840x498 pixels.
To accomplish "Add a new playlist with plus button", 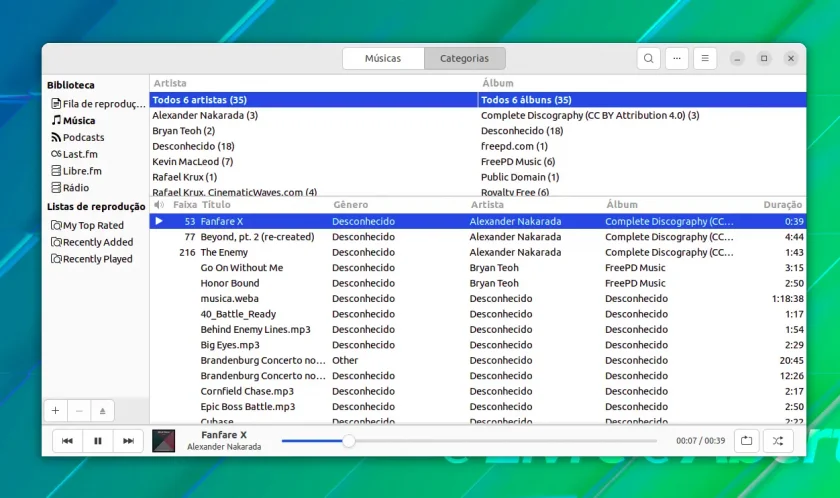I will pos(55,411).
